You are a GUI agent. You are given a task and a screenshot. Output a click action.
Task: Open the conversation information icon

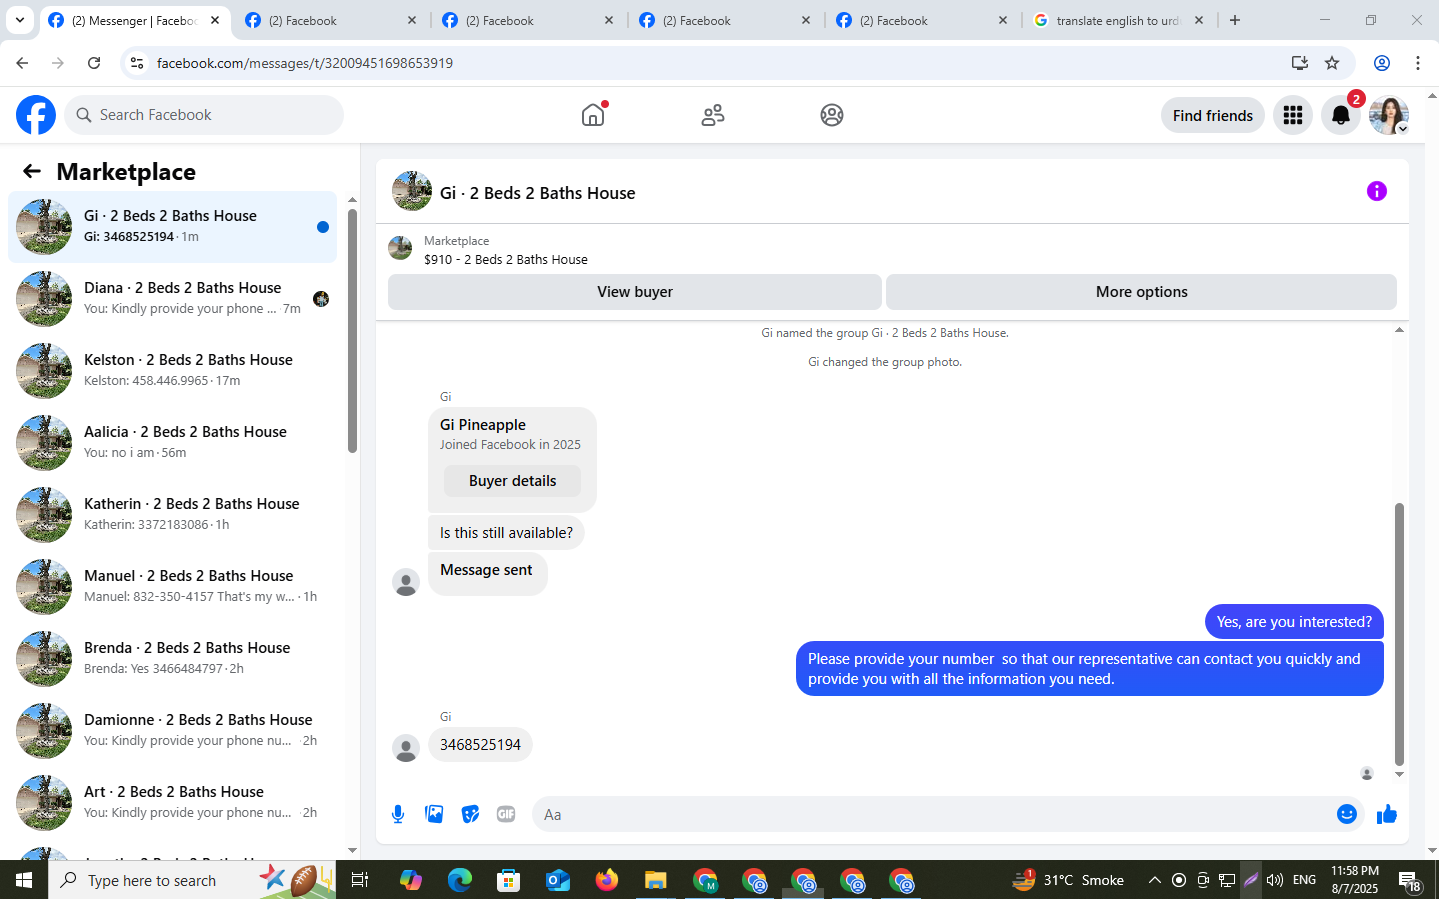tap(1377, 191)
